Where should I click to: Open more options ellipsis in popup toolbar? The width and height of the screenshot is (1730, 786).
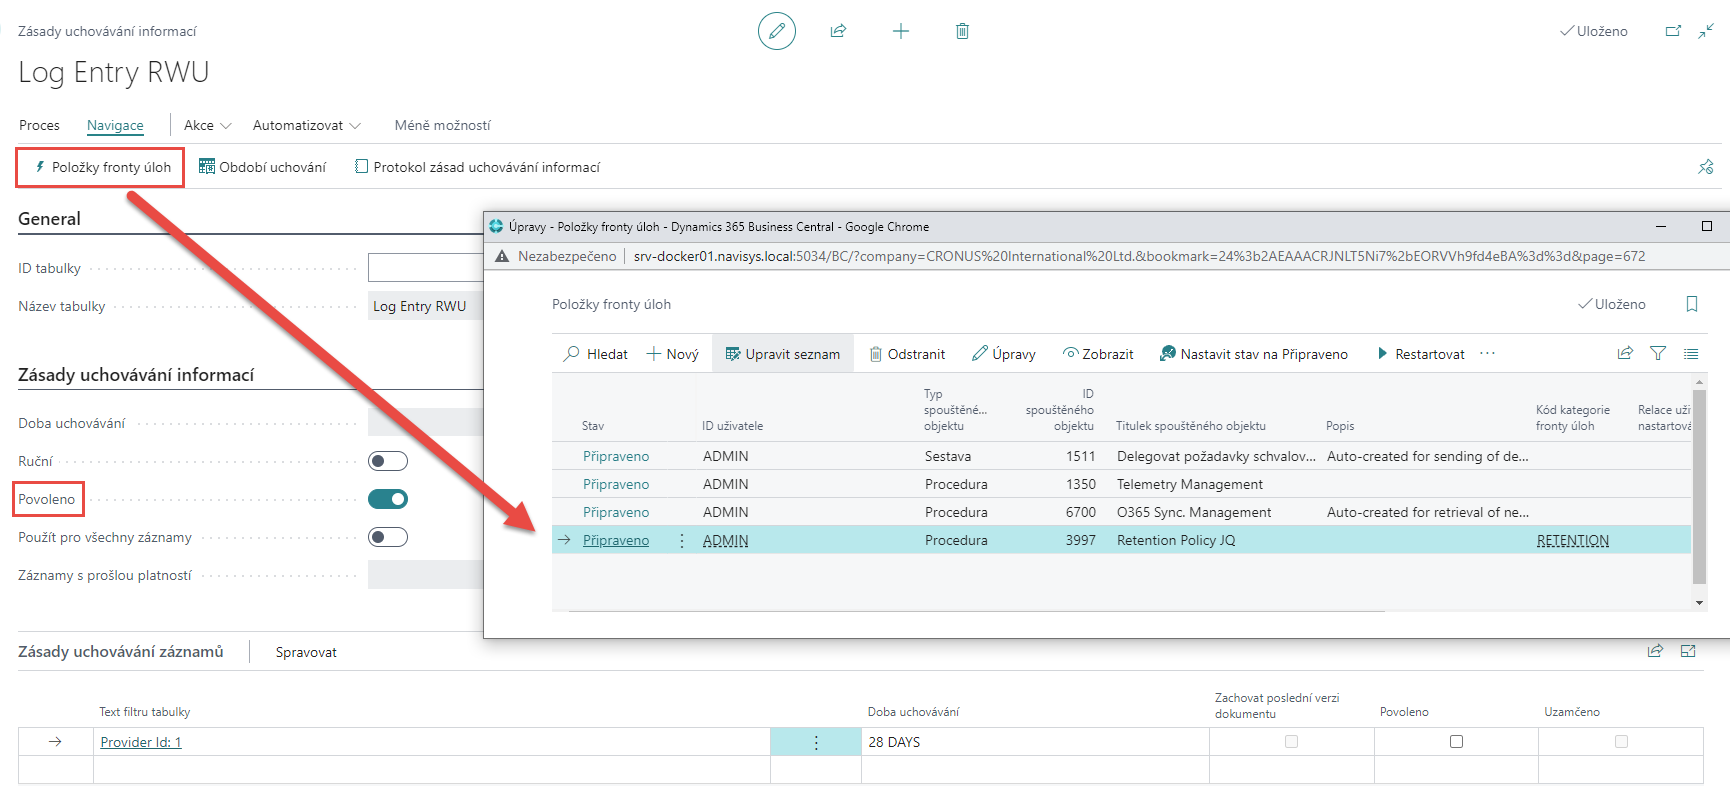1487,353
